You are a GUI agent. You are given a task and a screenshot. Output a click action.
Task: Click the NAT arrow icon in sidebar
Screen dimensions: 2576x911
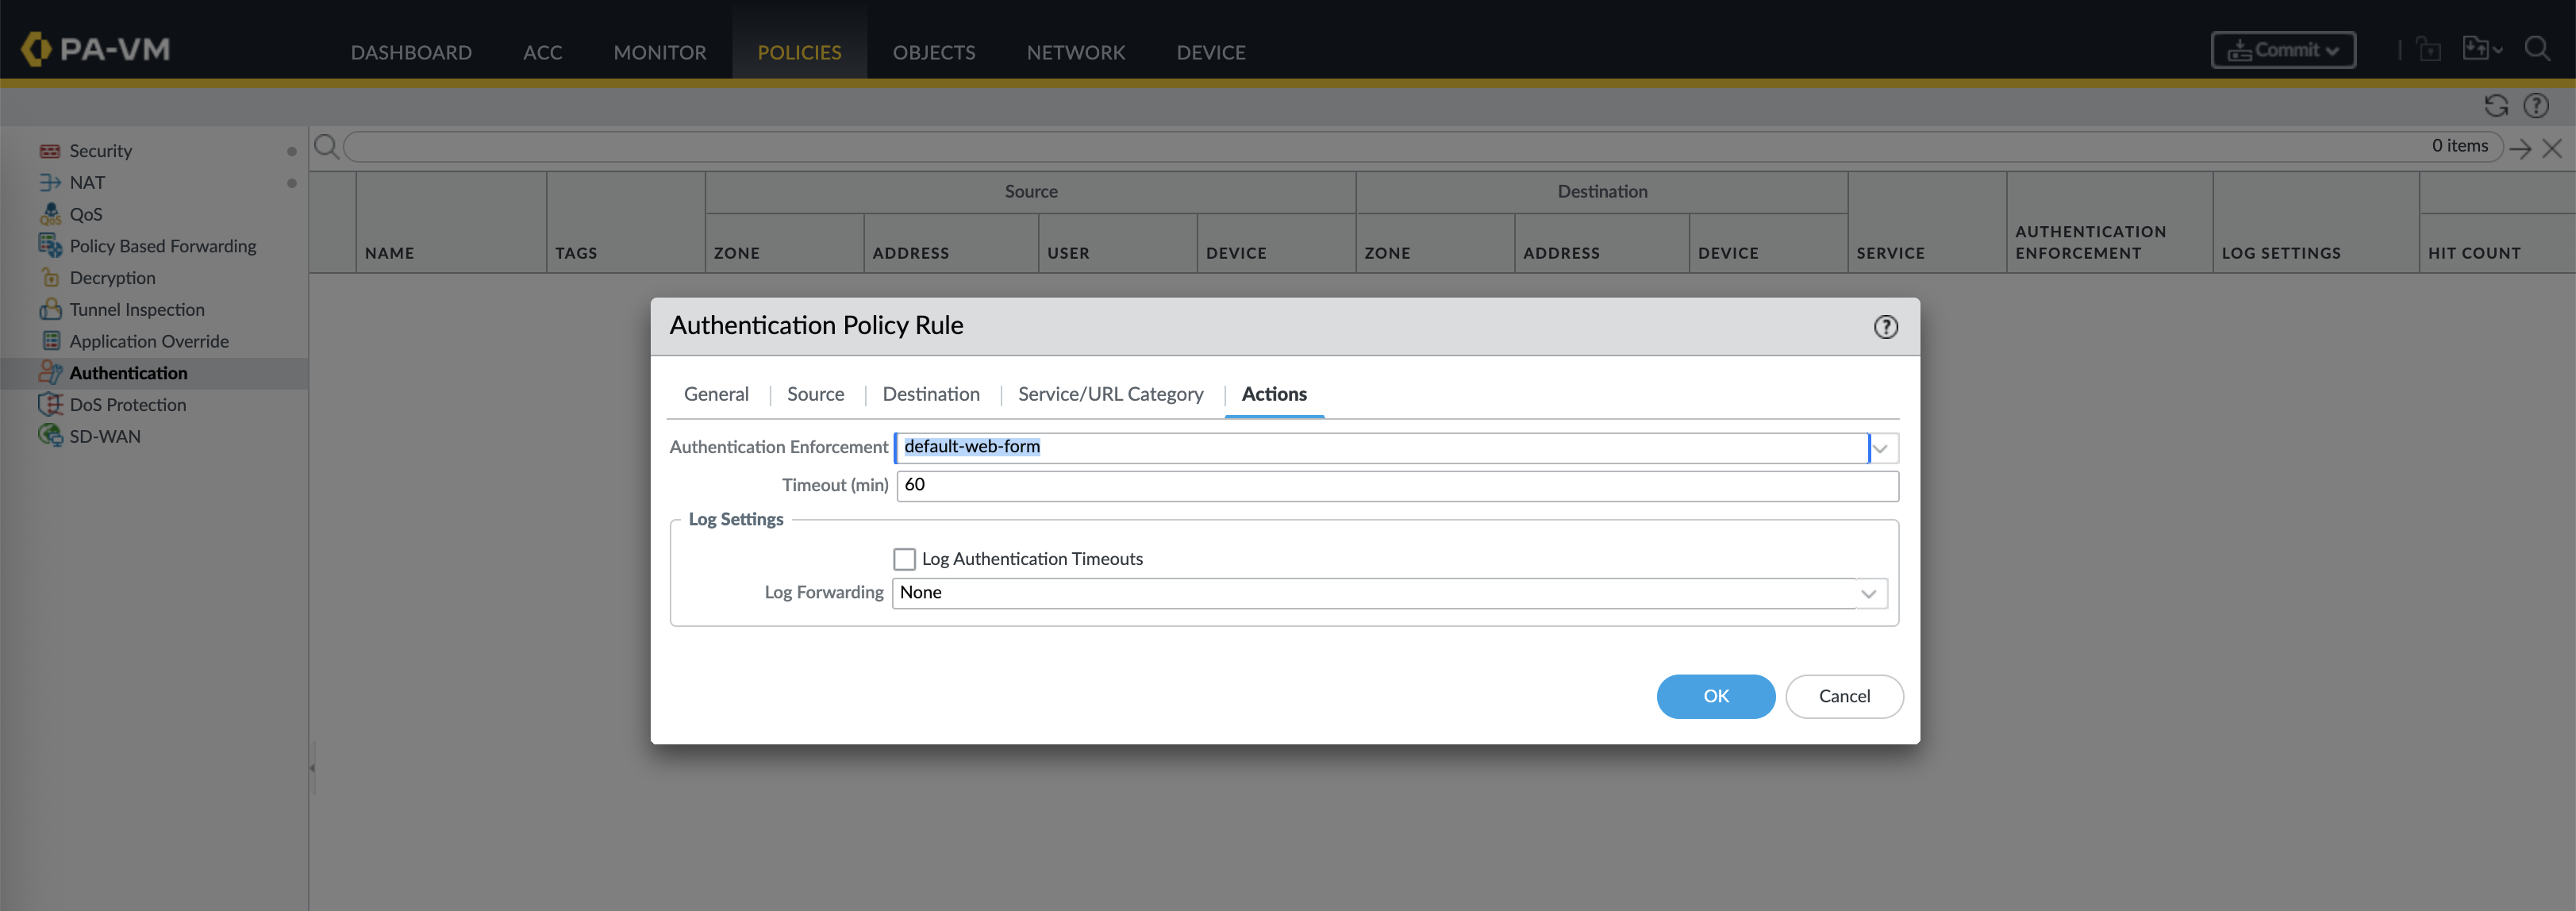pos(50,183)
